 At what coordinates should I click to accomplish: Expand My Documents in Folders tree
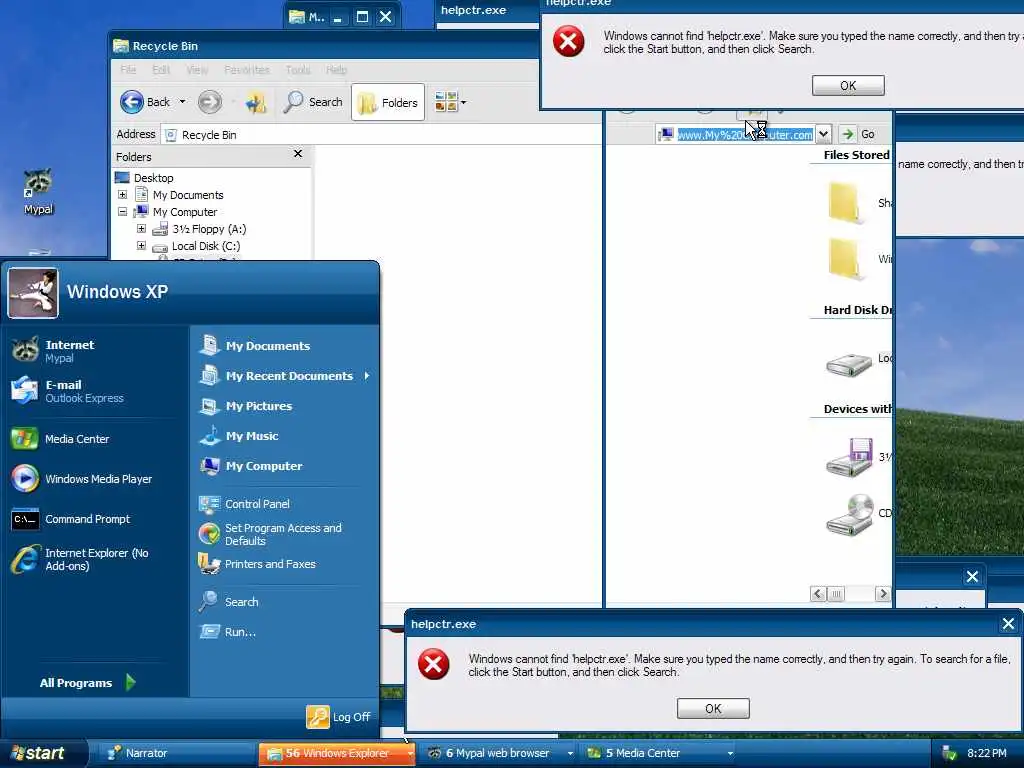(122, 195)
